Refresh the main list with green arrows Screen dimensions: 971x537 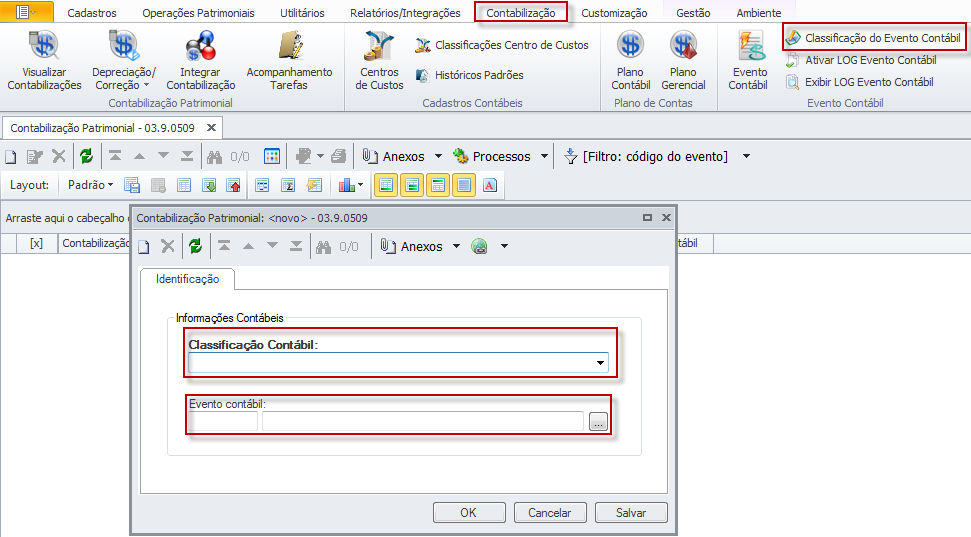pos(86,156)
